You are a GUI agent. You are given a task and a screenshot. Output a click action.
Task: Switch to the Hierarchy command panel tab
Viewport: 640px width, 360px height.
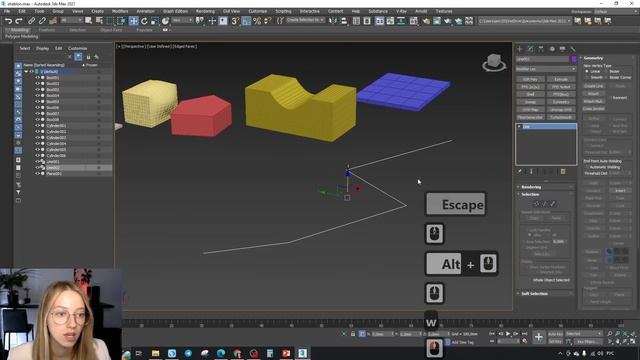(x=541, y=49)
